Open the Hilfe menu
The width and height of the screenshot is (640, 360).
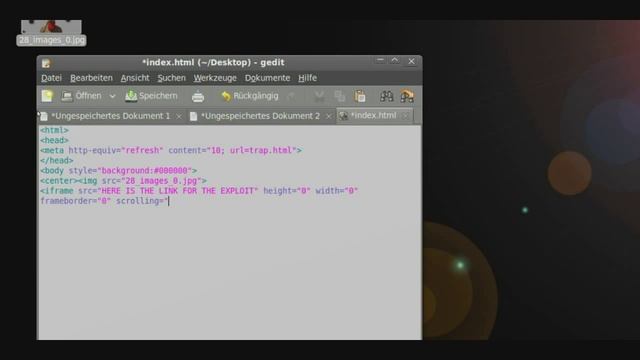pos(307,78)
